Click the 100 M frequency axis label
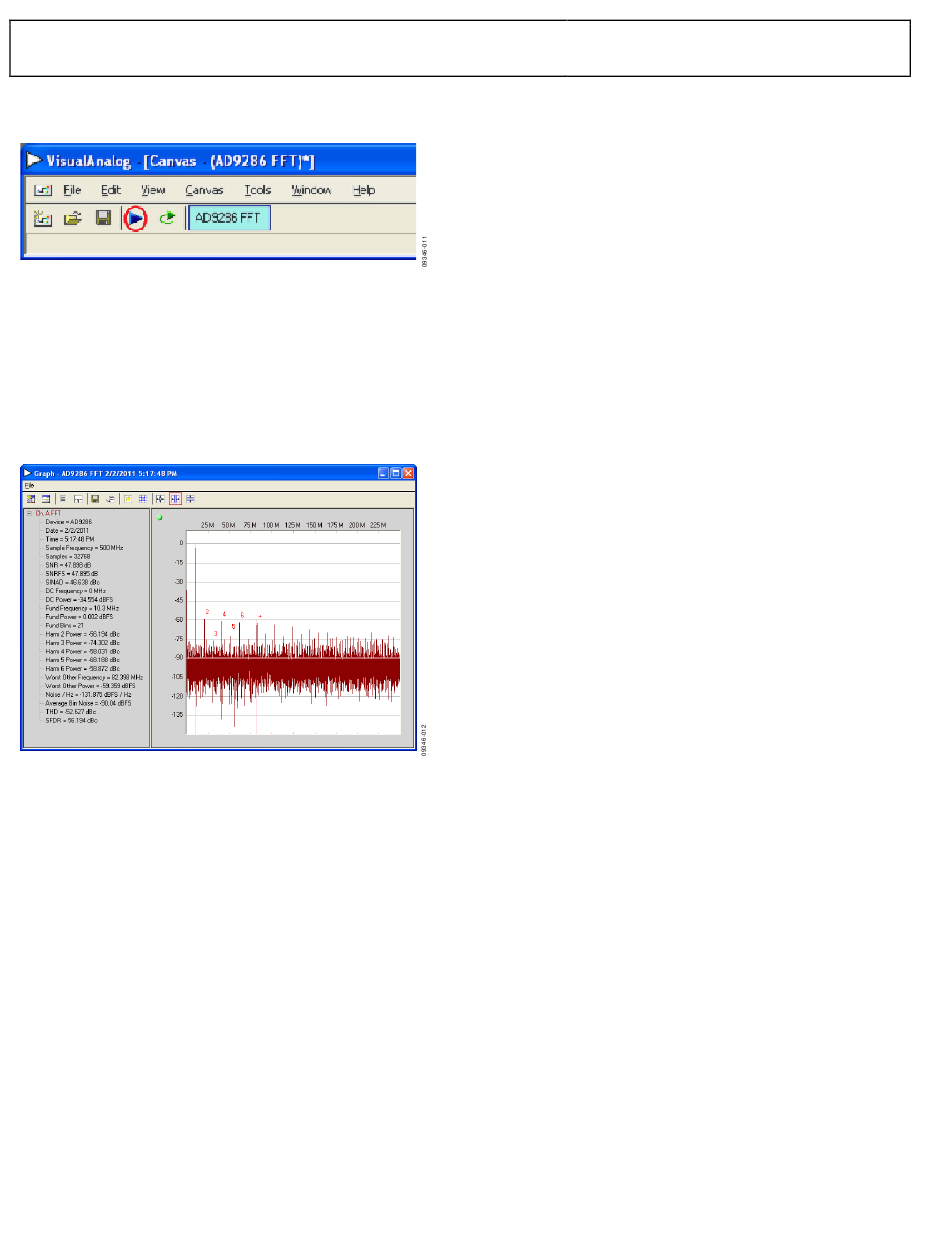 (x=270, y=525)
